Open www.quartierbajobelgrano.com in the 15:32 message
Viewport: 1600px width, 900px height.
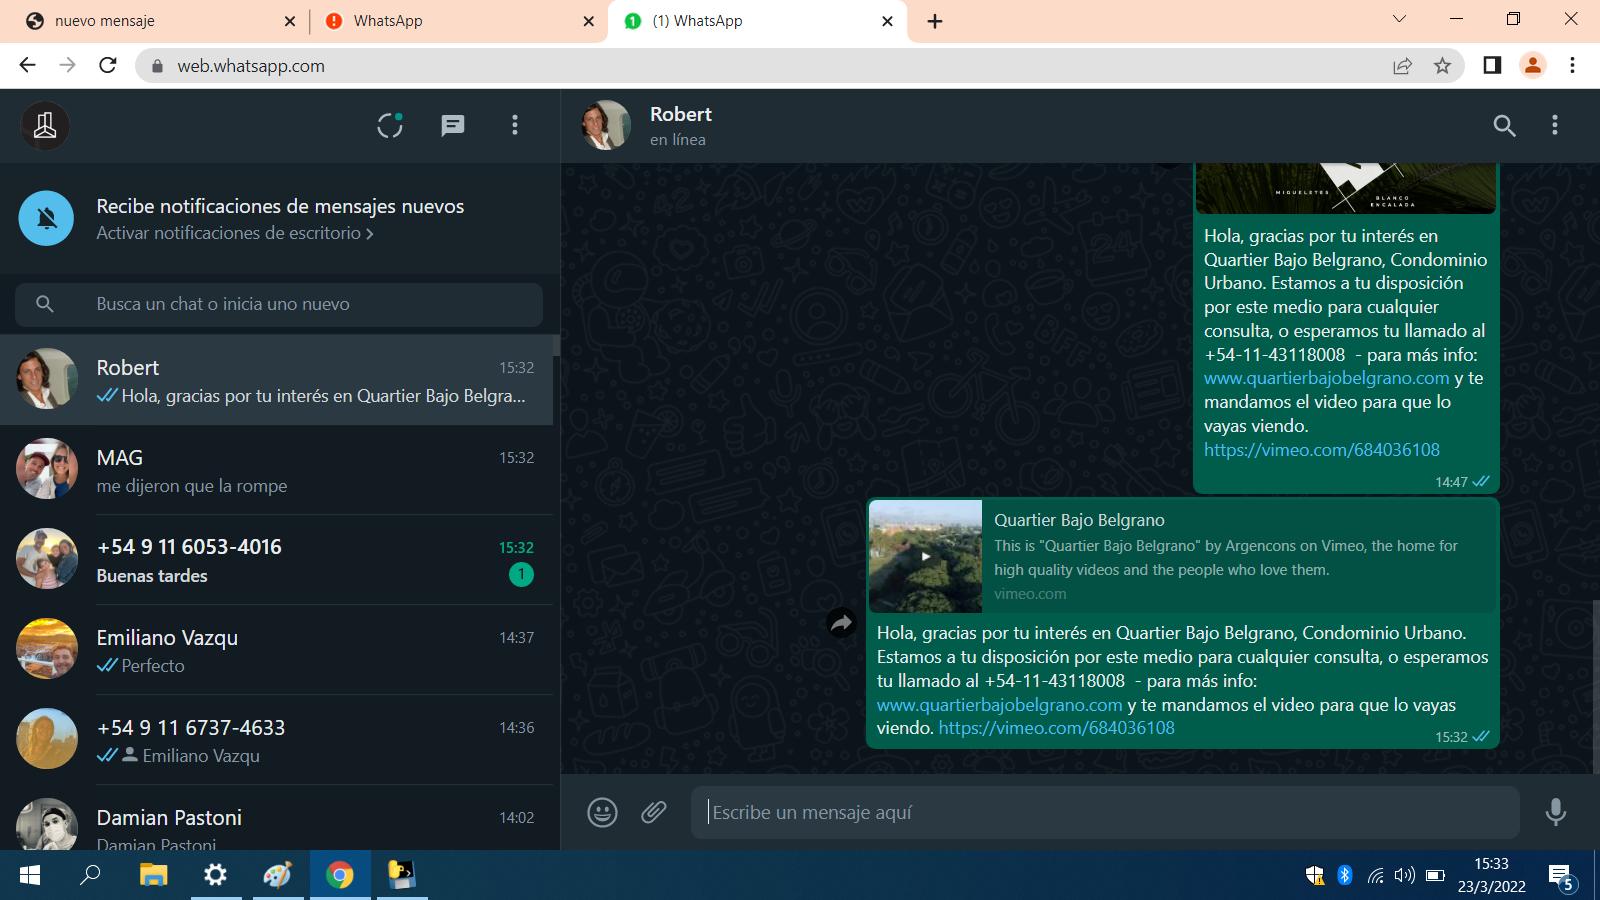pos(999,705)
